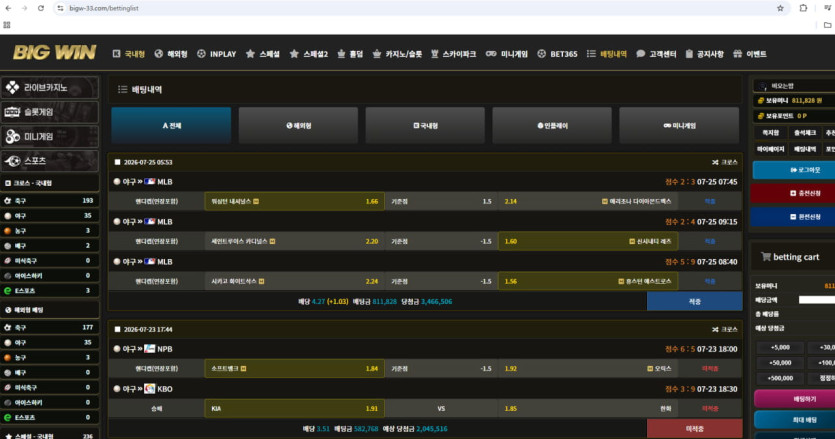Bookmark this page with star icon
Viewport: 835px width, 439px height.
[780, 8]
